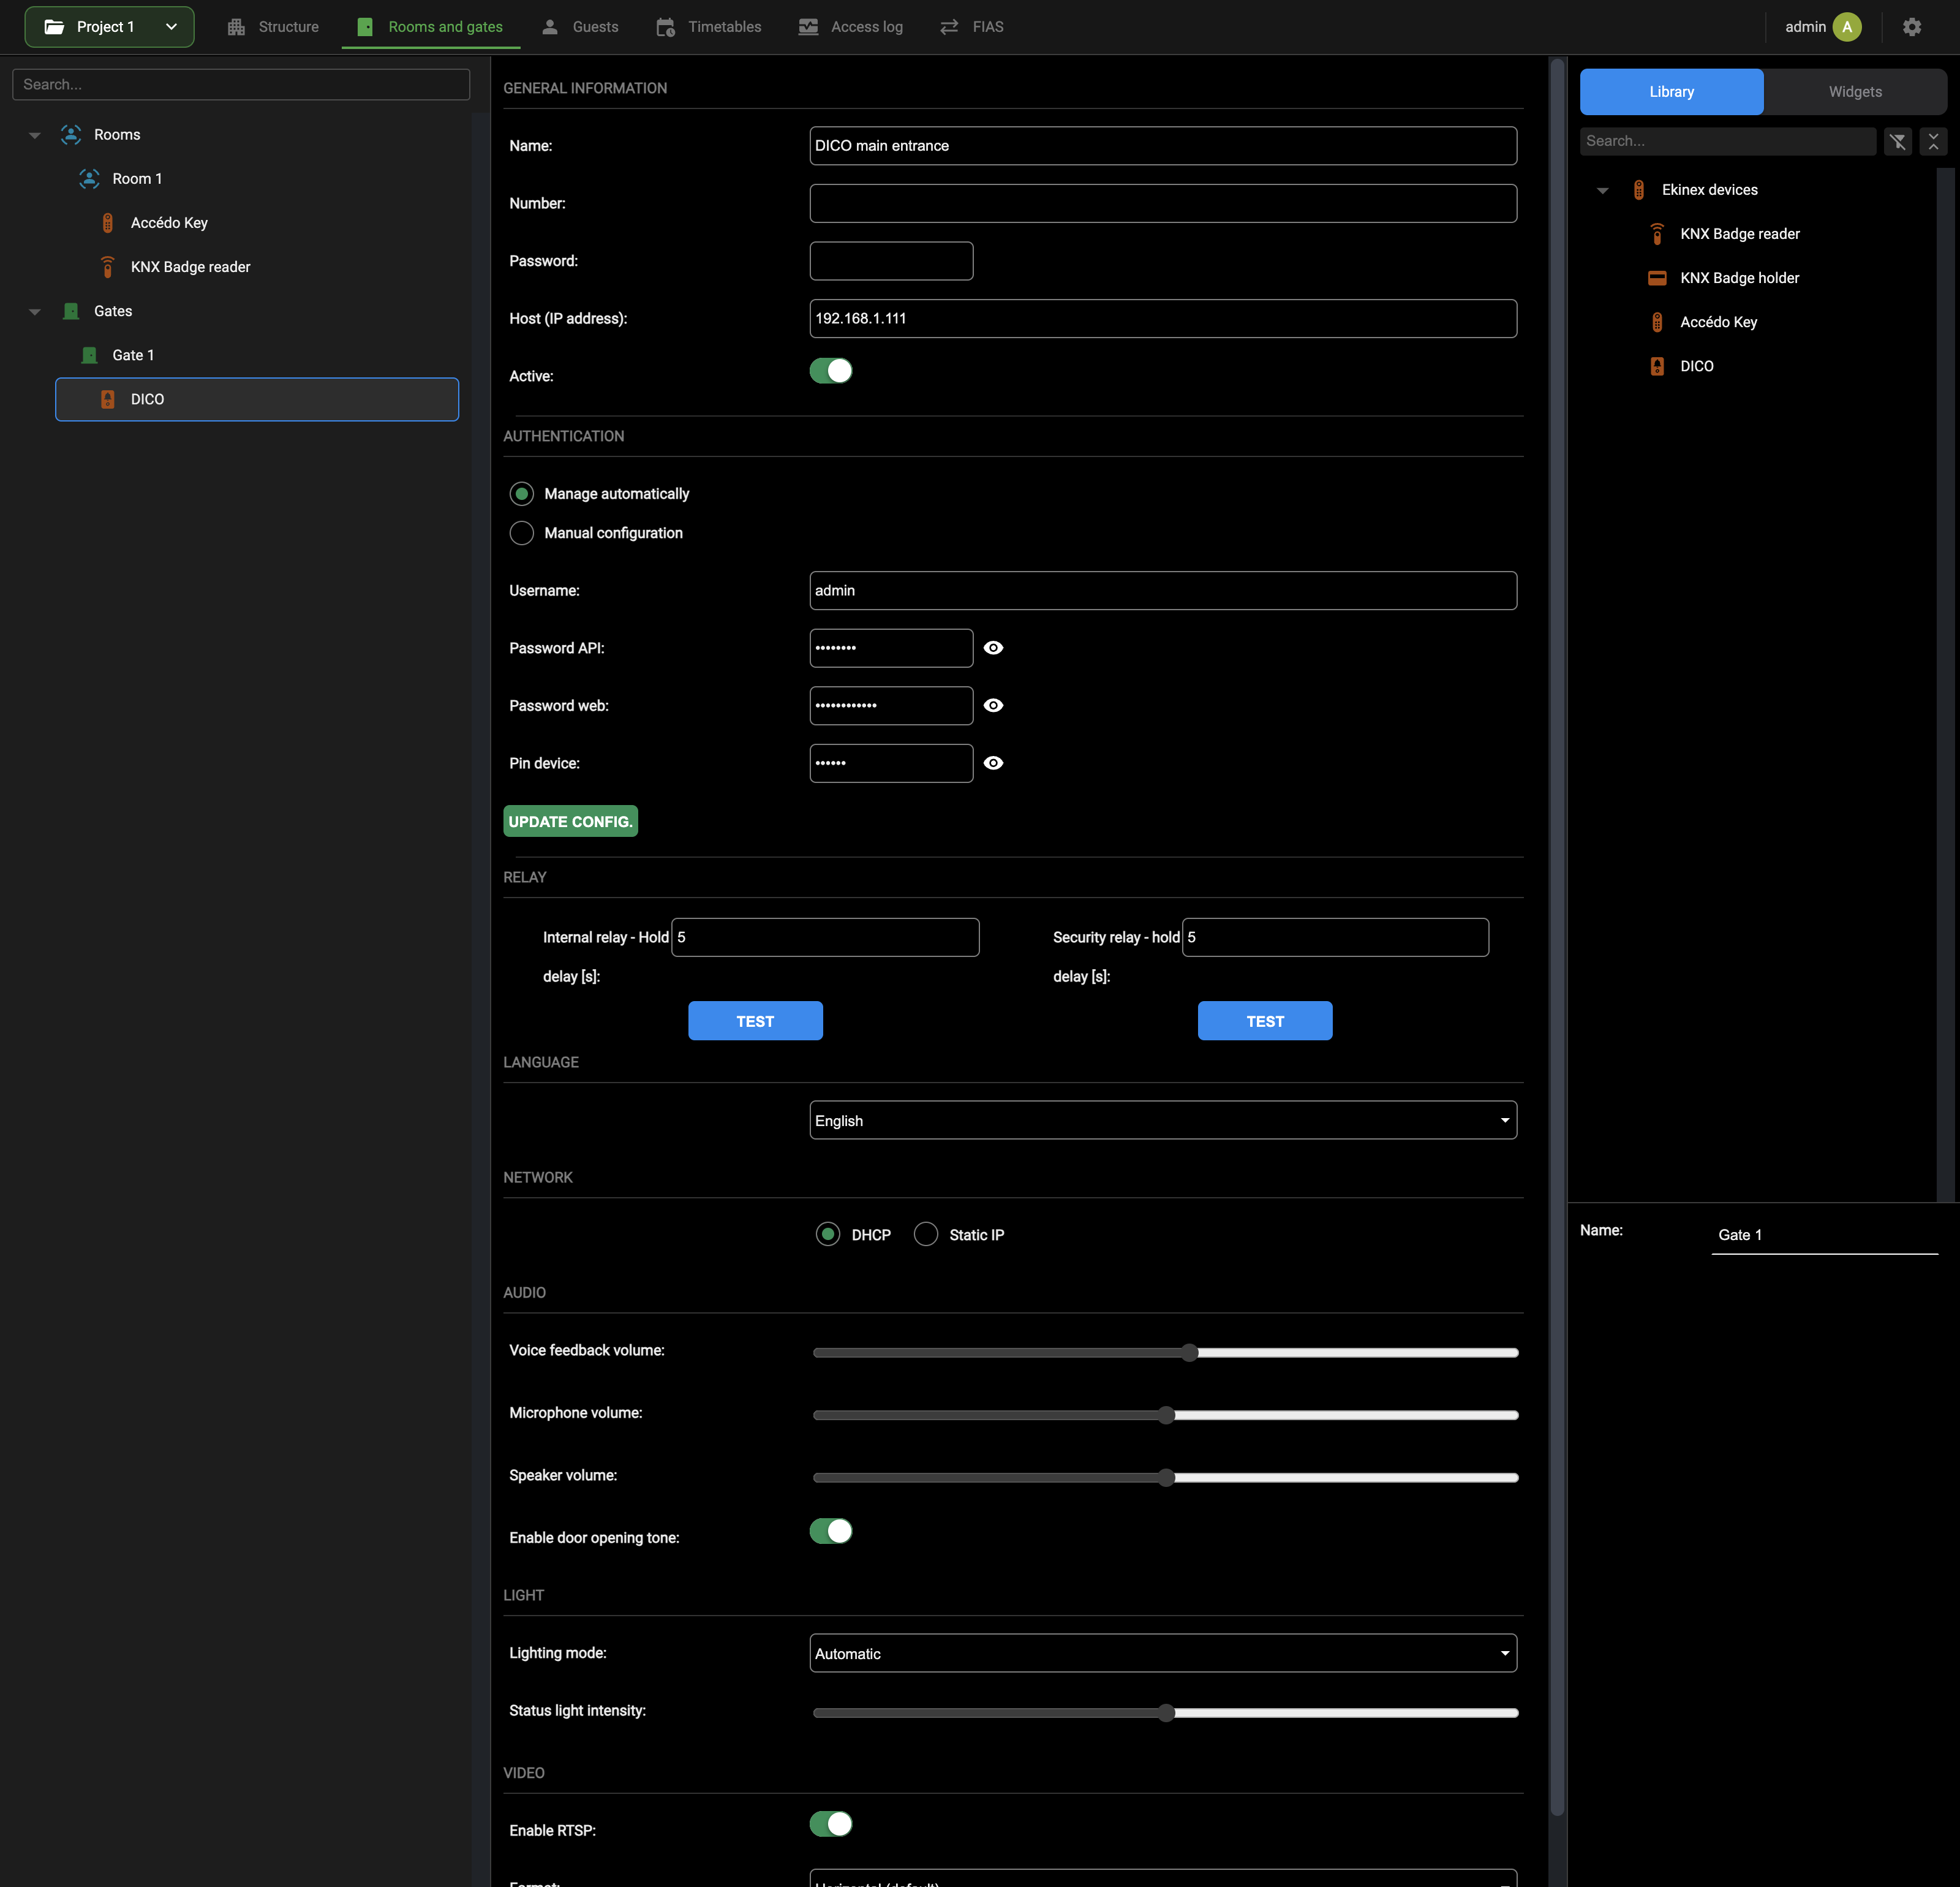
Task: Show the Password web value
Action: point(993,705)
